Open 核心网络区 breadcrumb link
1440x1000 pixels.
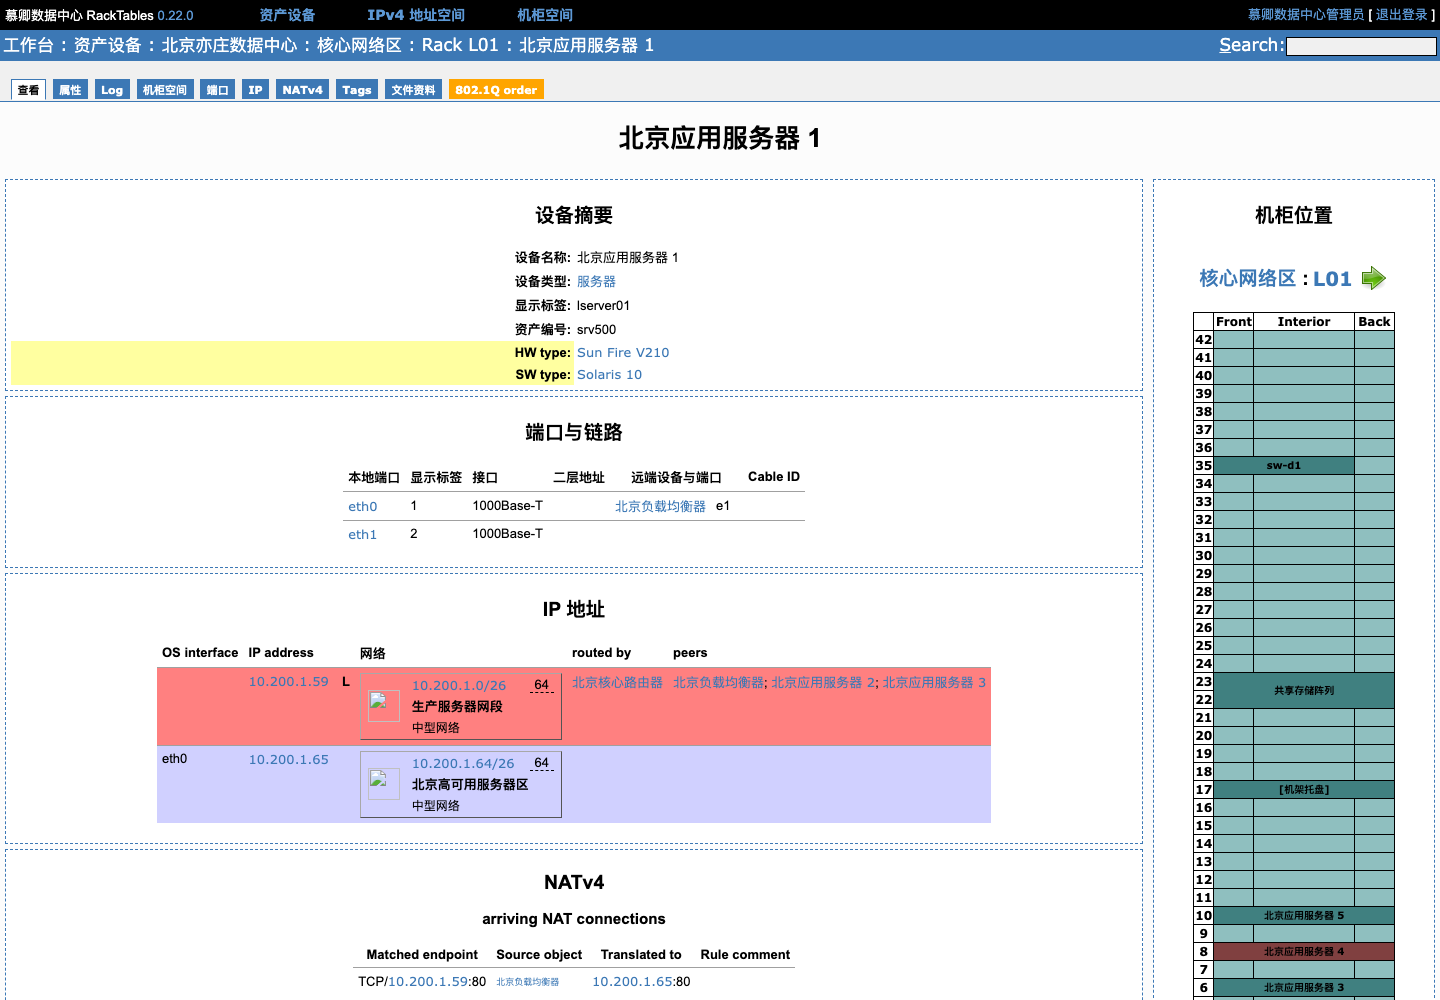(x=359, y=45)
